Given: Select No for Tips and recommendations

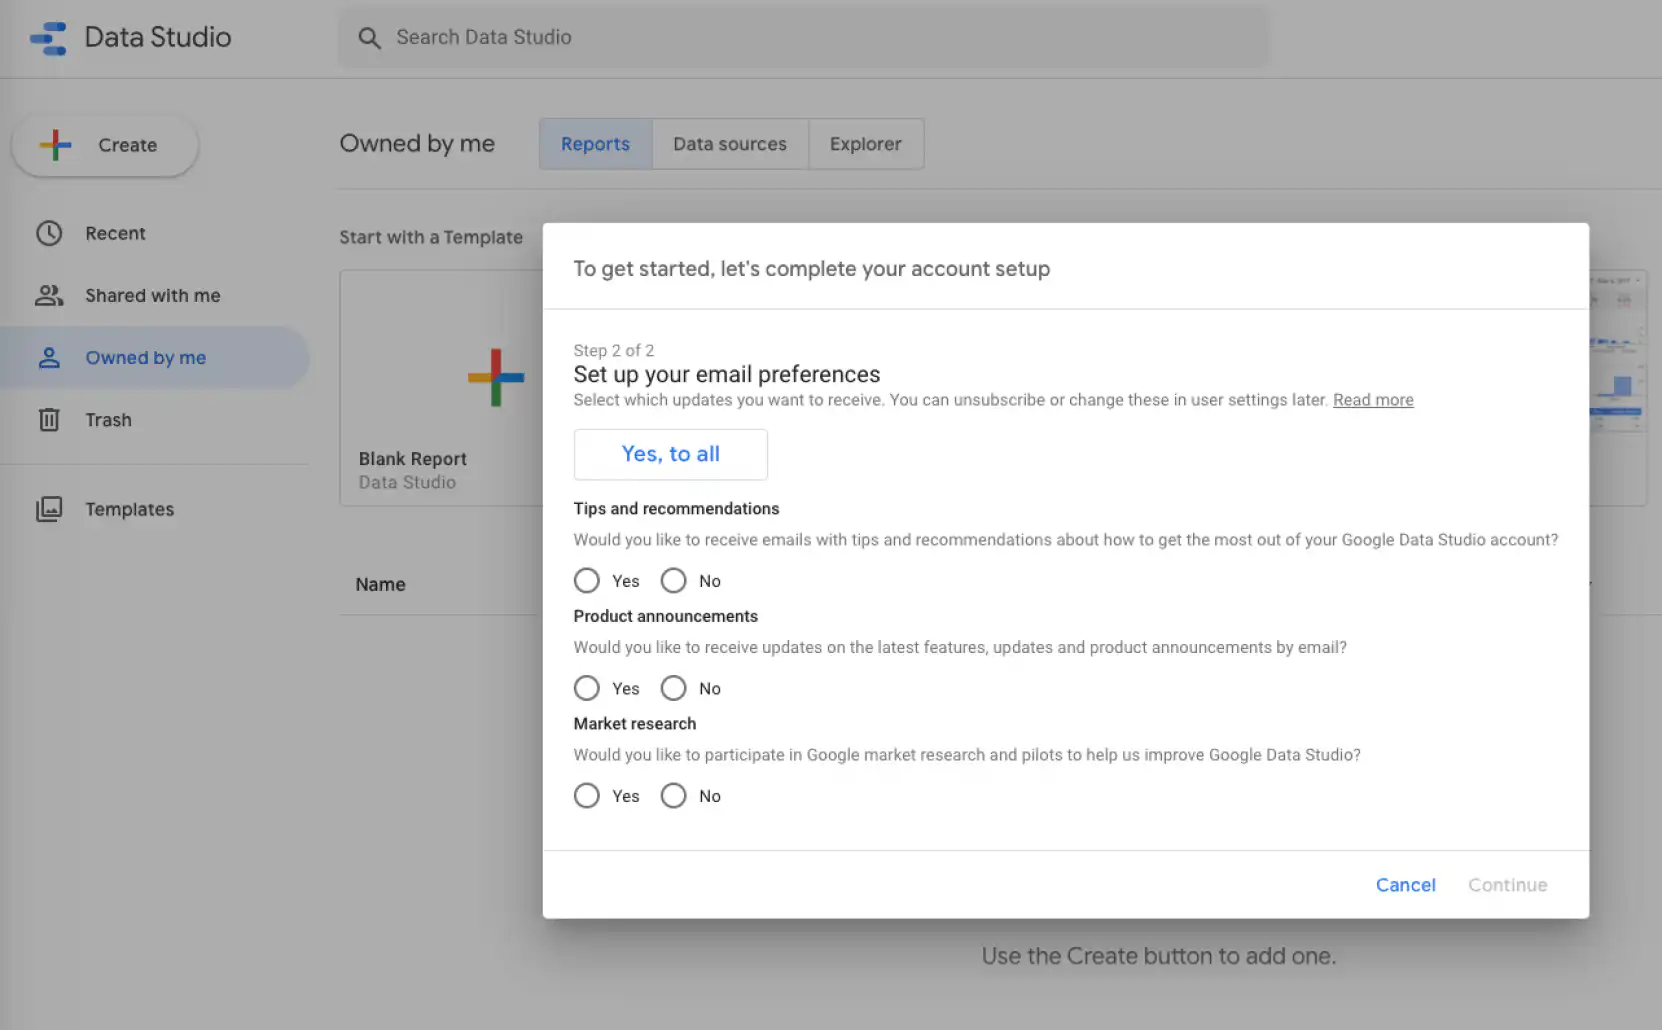Looking at the screenshot, I should click(x=674, y=581).
